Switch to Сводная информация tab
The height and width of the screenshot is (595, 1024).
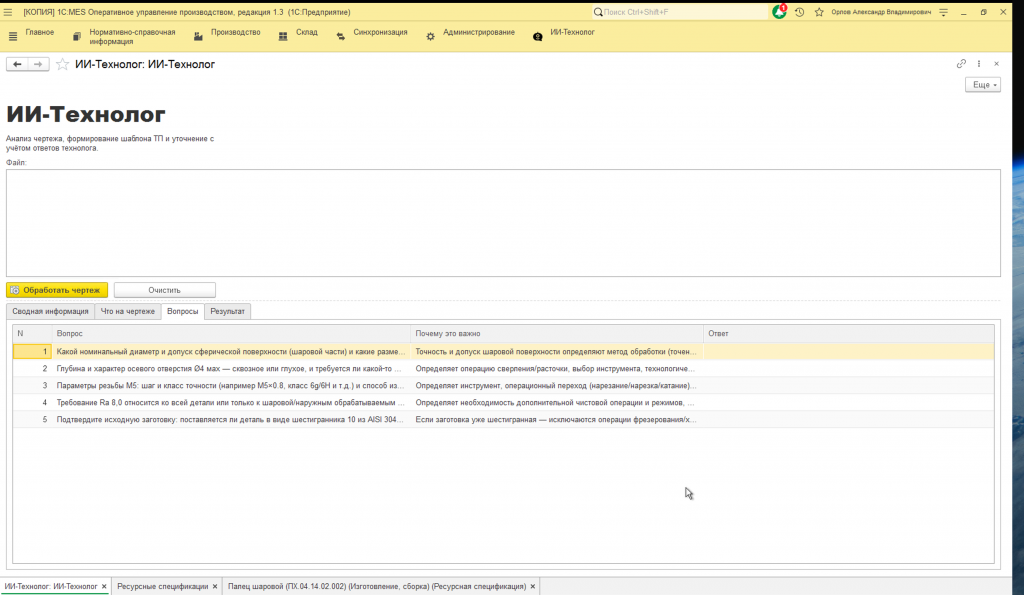tap(50, 312)
